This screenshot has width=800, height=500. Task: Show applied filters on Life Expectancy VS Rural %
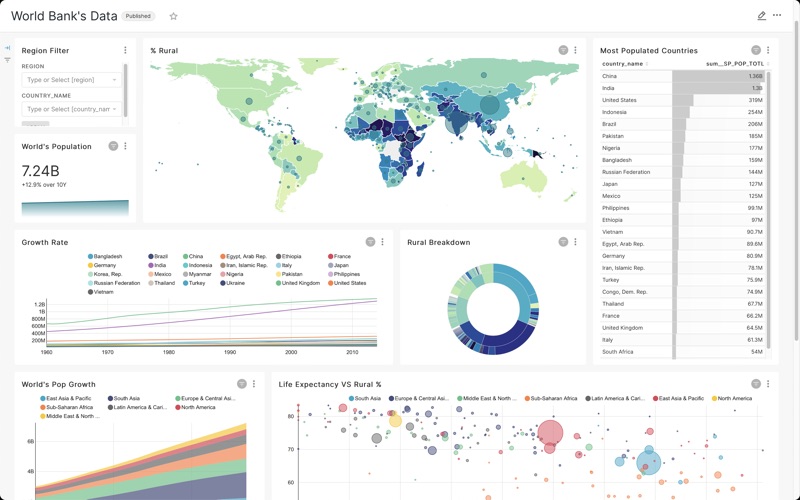756,384
